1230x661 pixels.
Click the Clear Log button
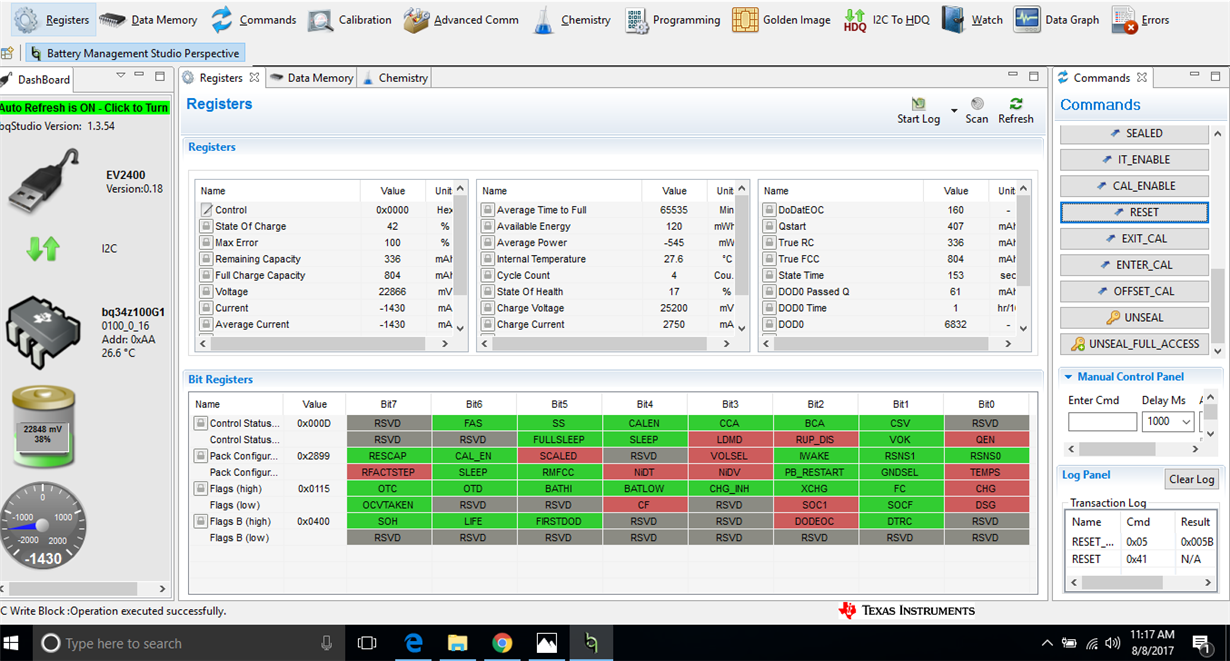1192,479
